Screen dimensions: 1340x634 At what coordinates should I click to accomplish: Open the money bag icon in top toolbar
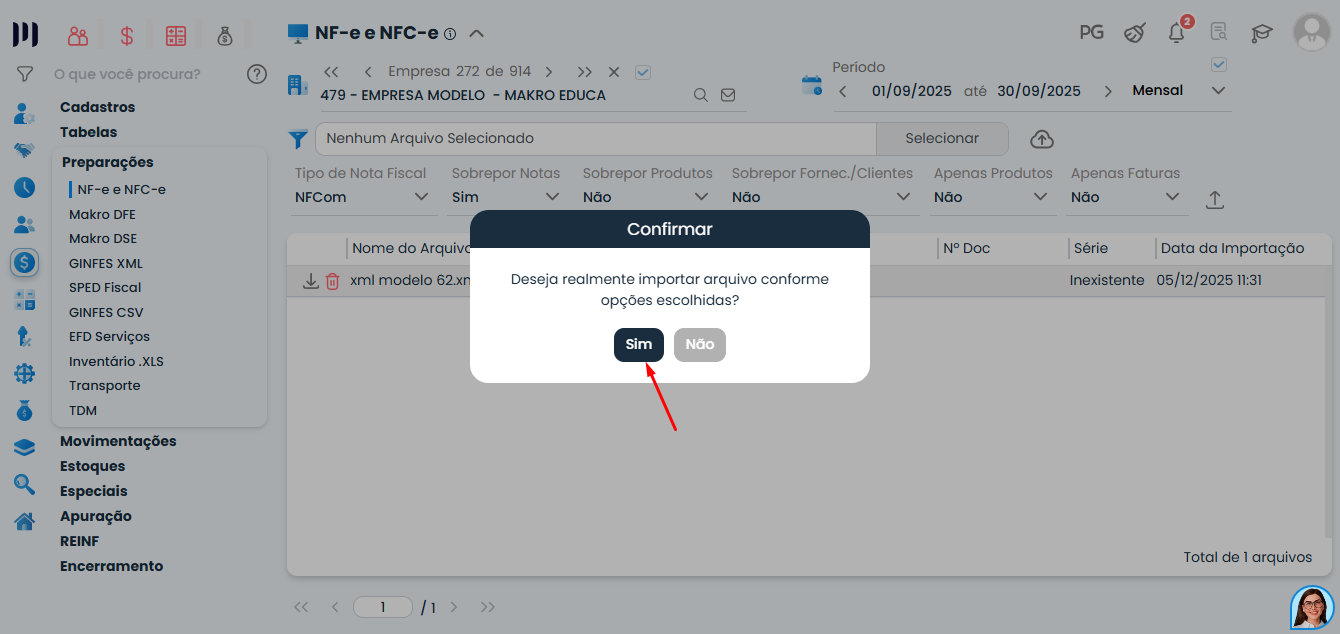(225, 36)
